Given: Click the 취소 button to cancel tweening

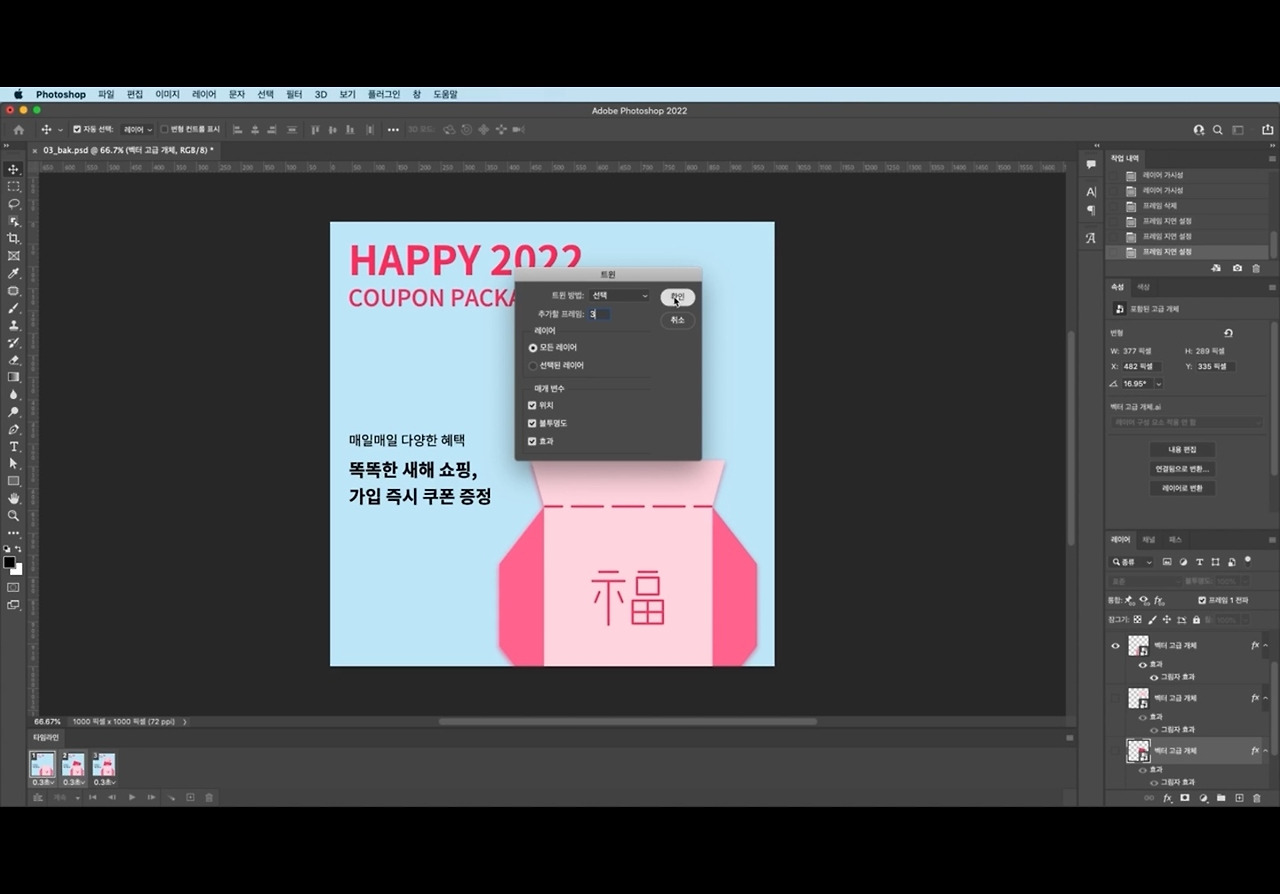Looking at the screenshot, I should pyautogui.click(x=677, y=320).
